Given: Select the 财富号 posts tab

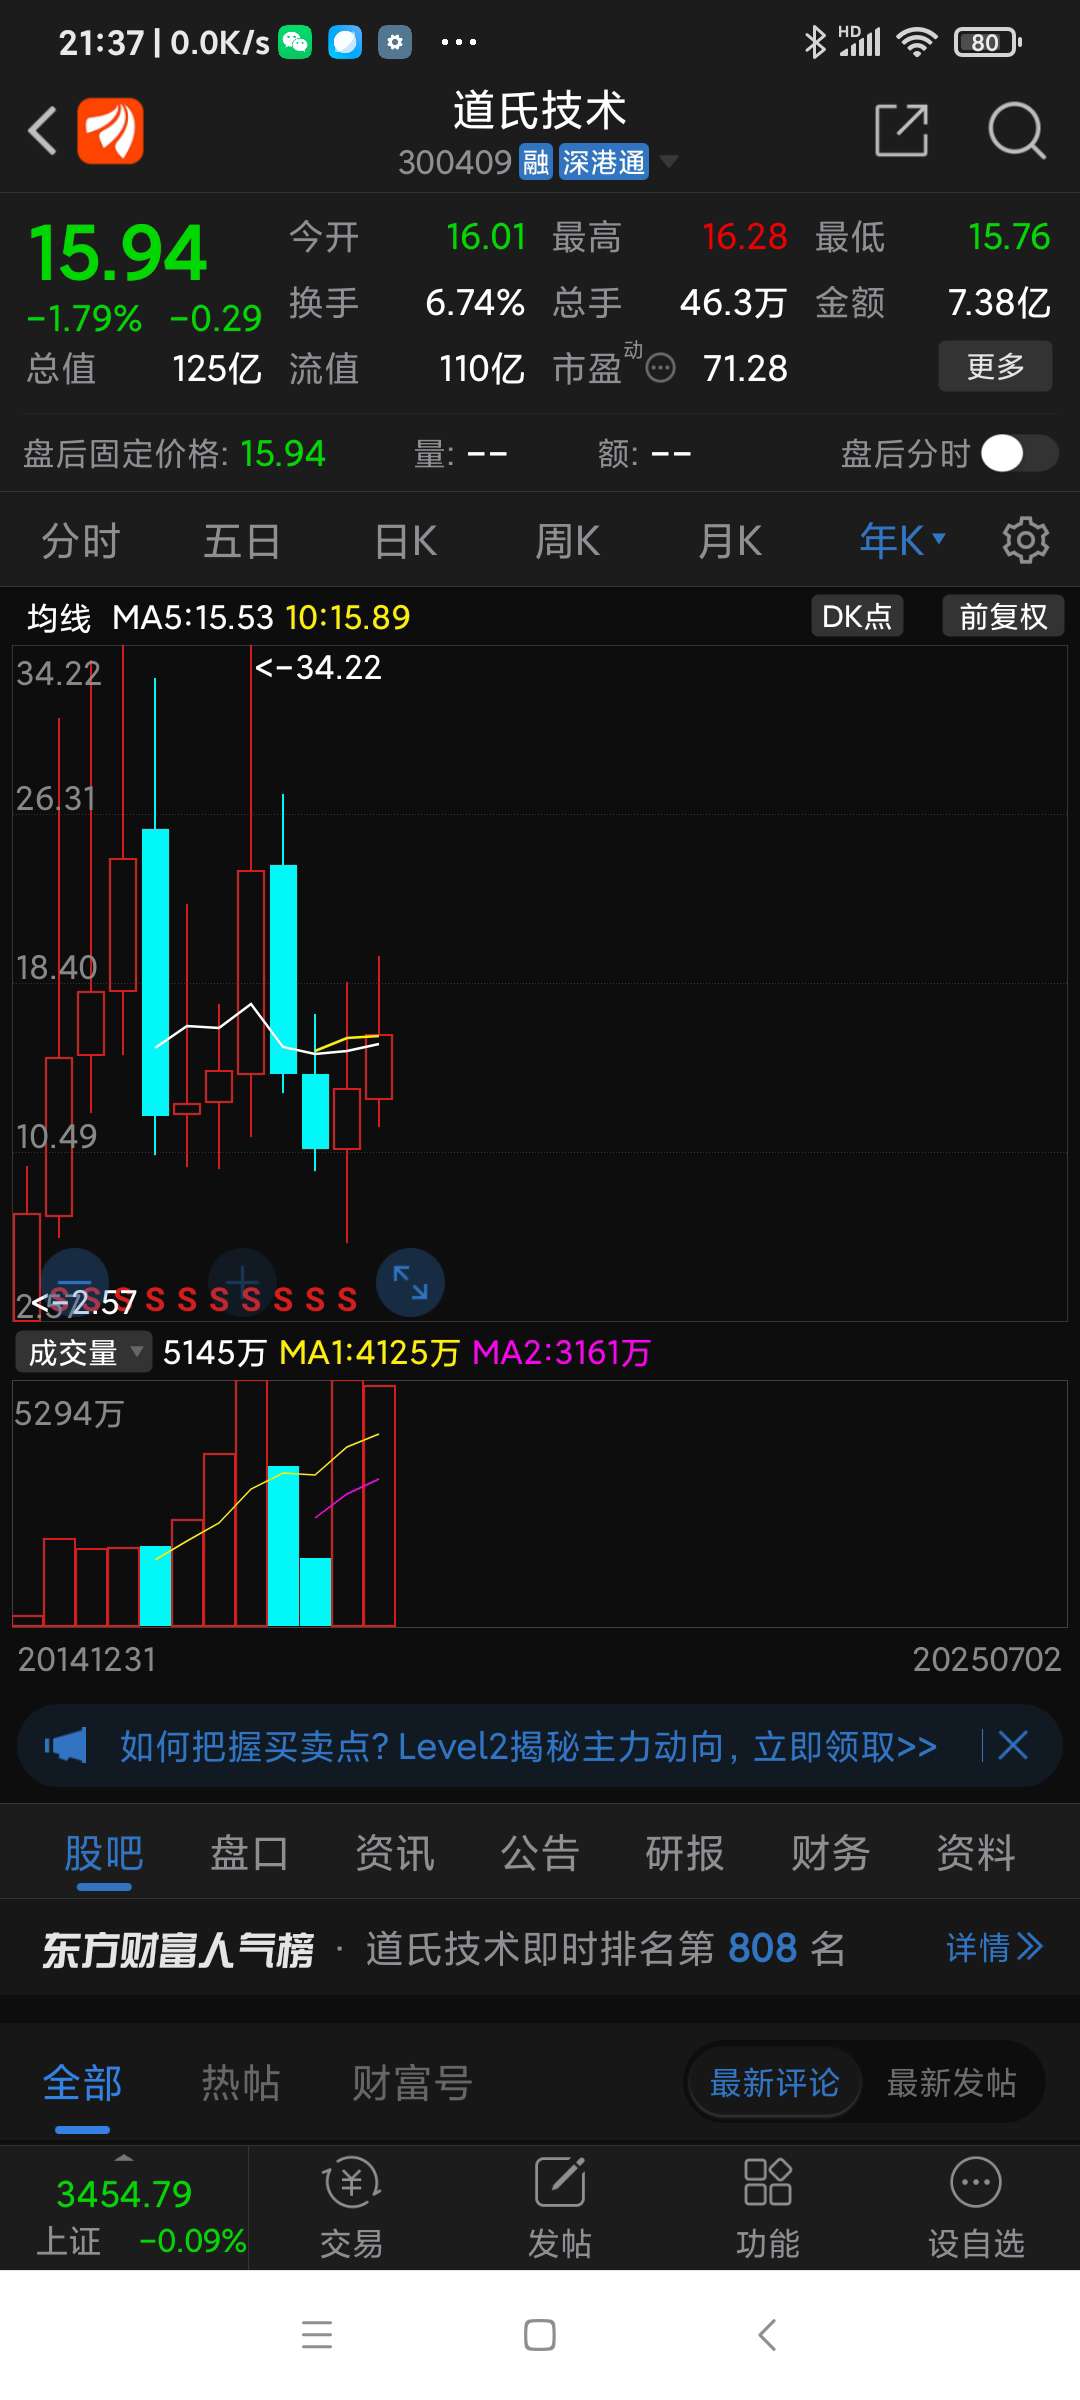Looking at the screenshot, I should point(411,2084).
